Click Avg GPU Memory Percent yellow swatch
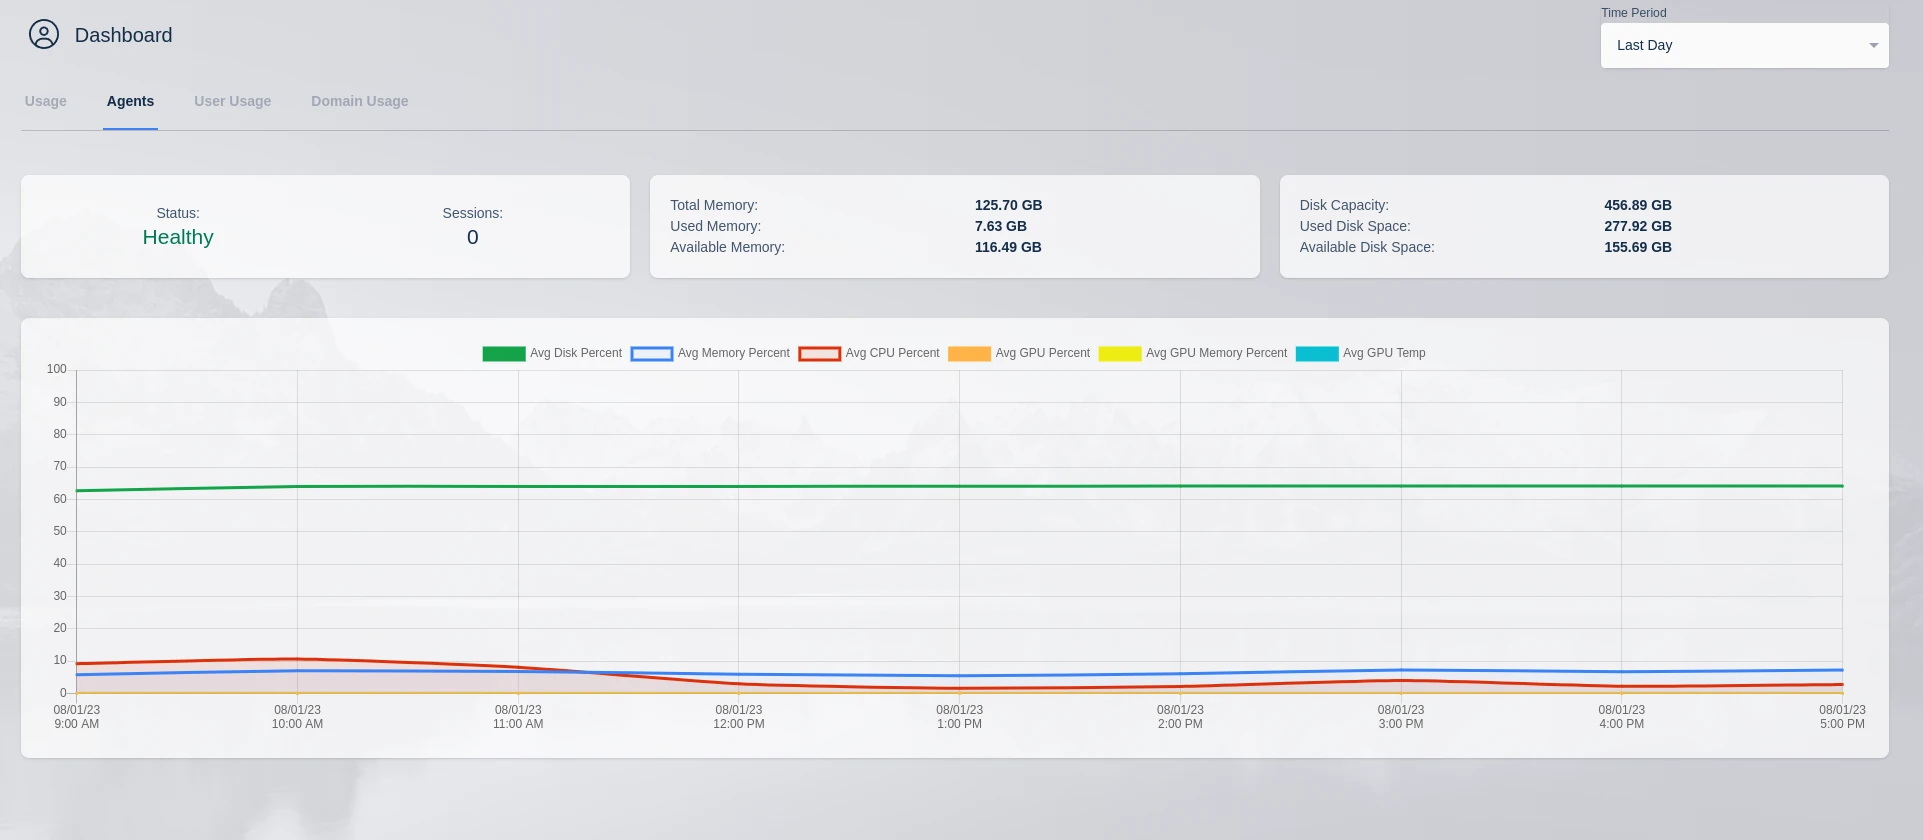The width and height of the screenshot is (1923, 840). [1119, 354]
